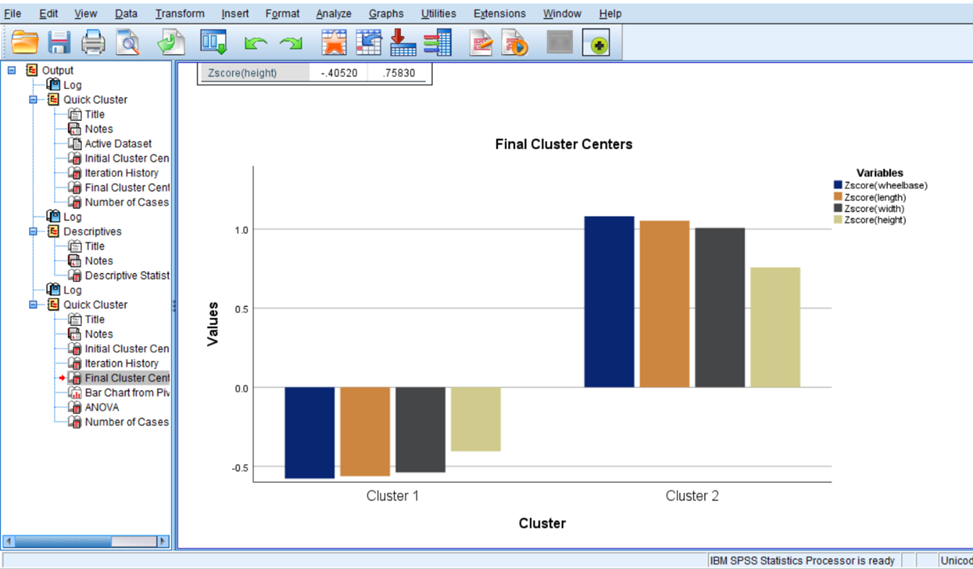Click Zscore(height) beige legend swatch
The image size is (973, 569).
click(838, 220)
